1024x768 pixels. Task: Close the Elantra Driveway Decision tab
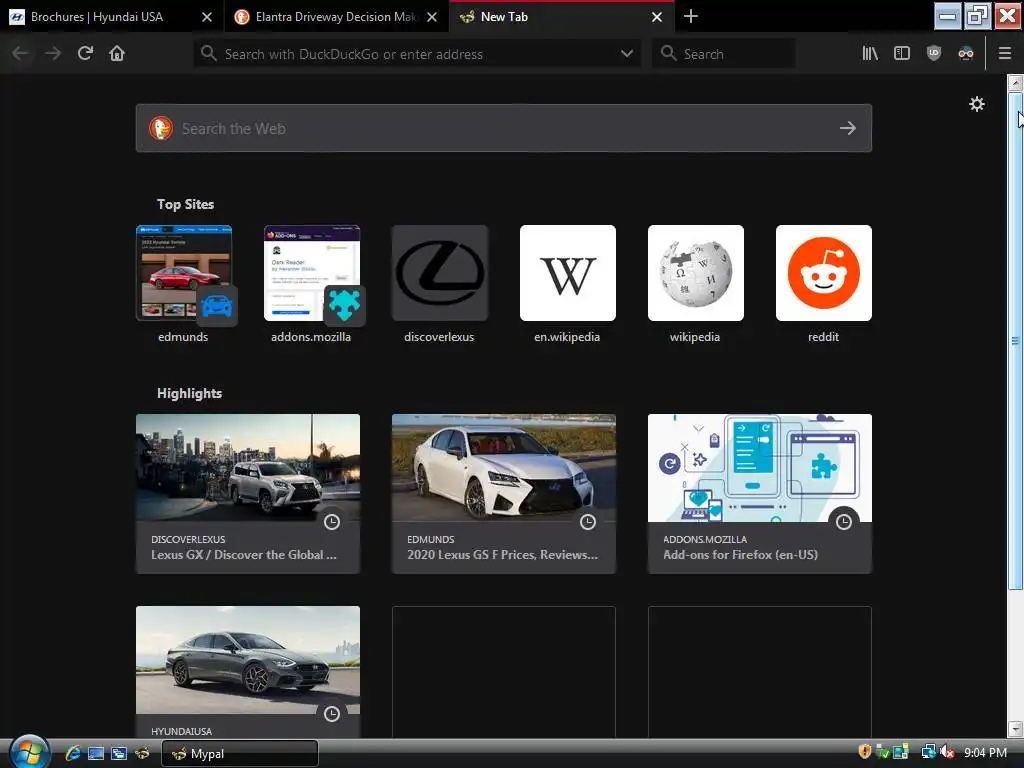tap(432, 17)
